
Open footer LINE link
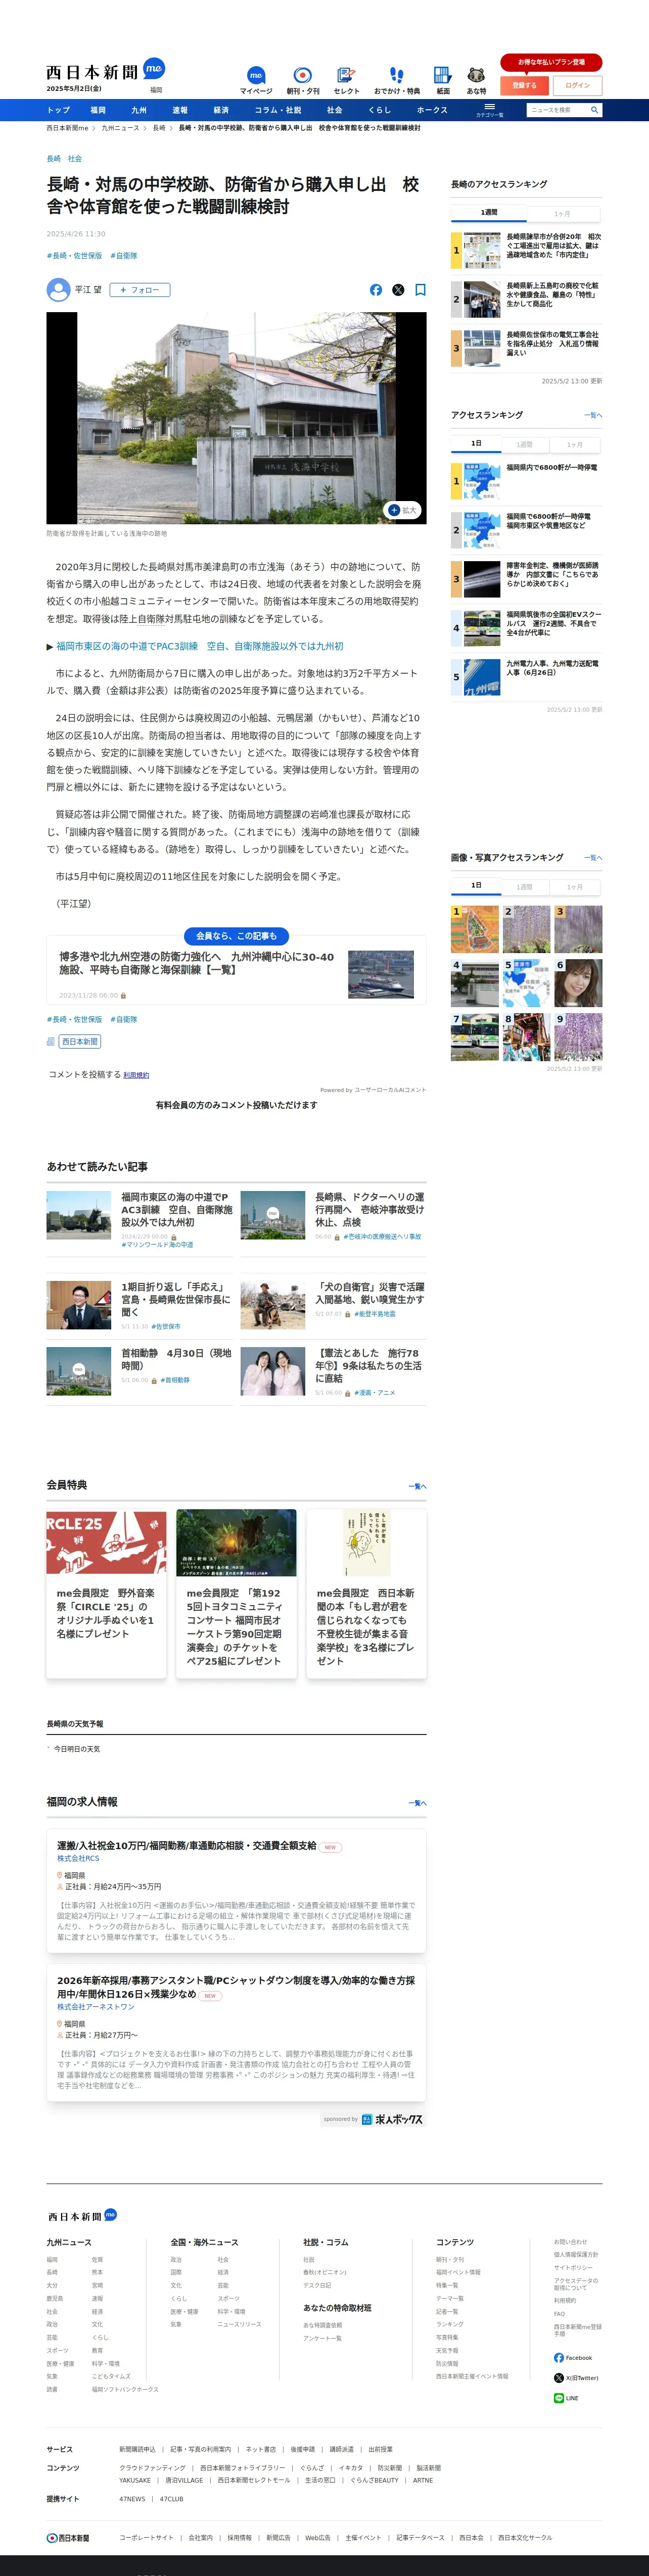[566, 2397]
